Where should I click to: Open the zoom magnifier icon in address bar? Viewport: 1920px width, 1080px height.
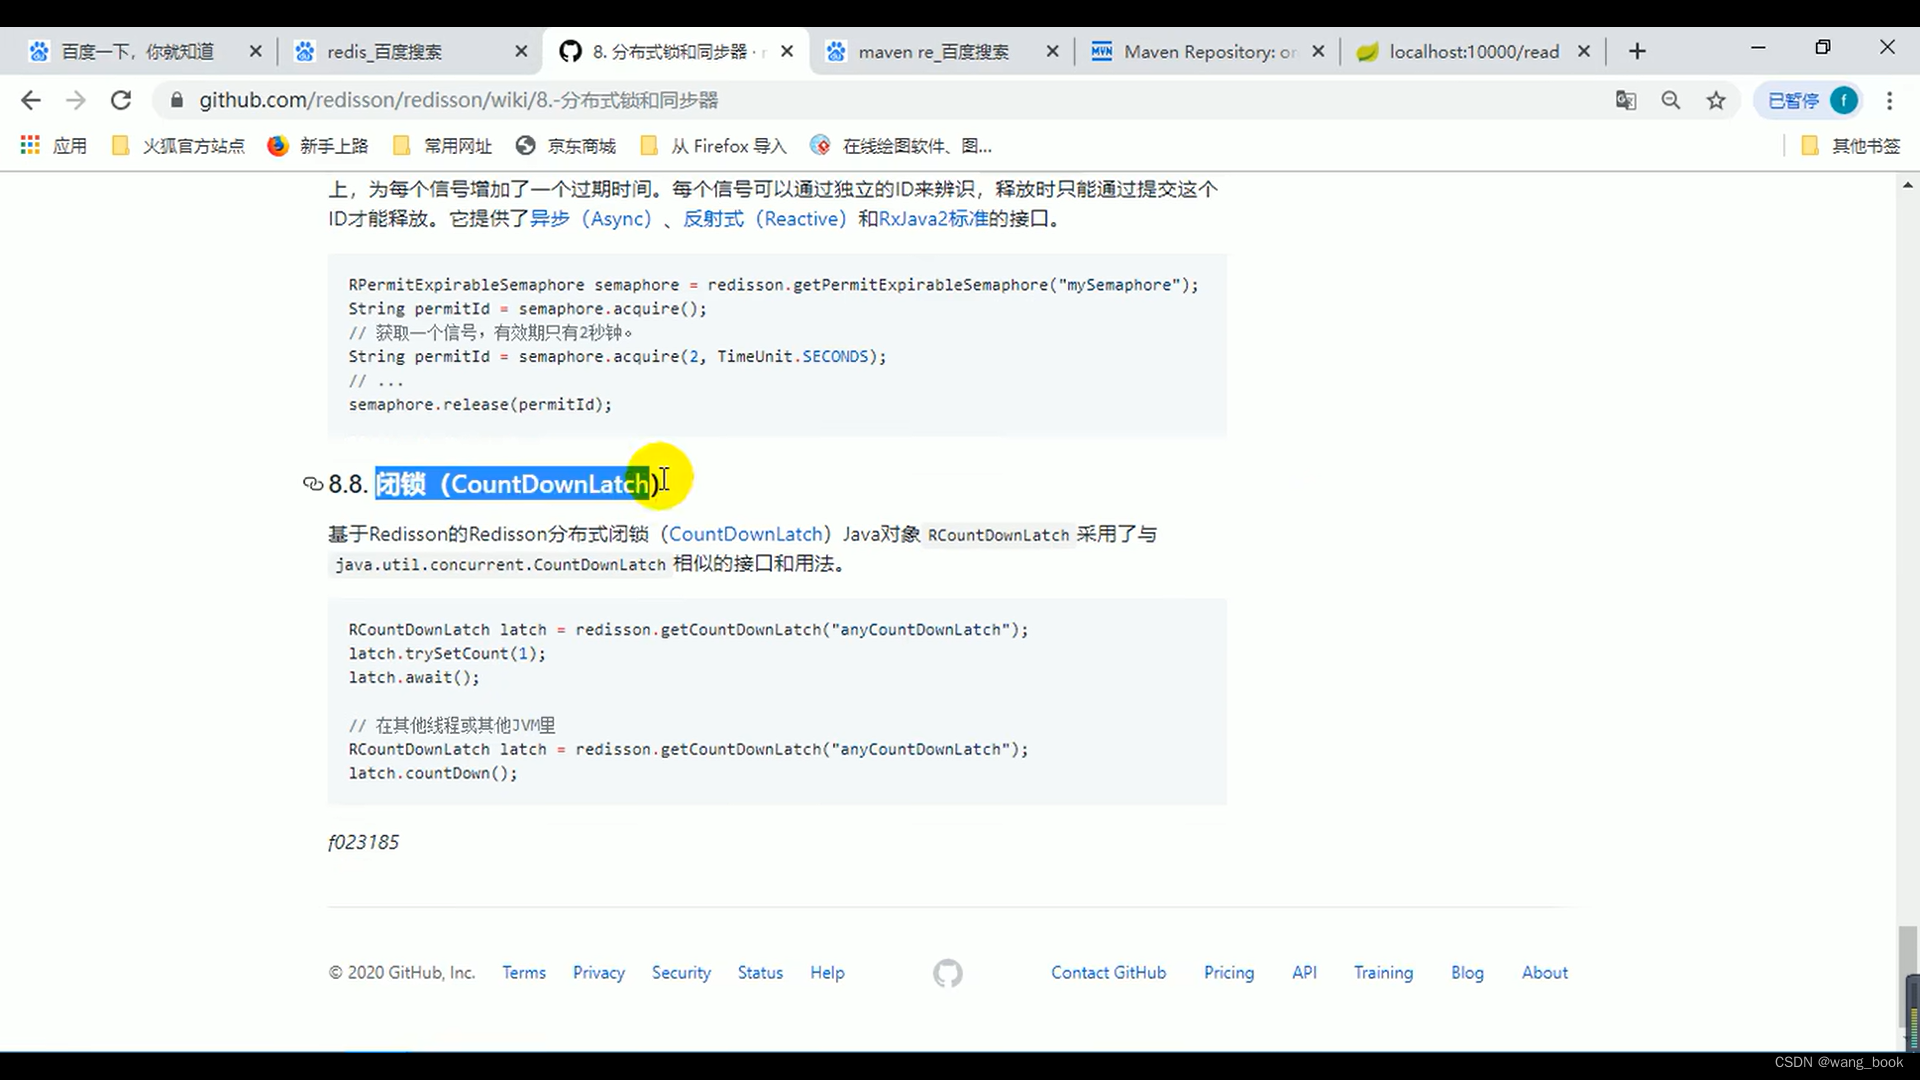1671,100
